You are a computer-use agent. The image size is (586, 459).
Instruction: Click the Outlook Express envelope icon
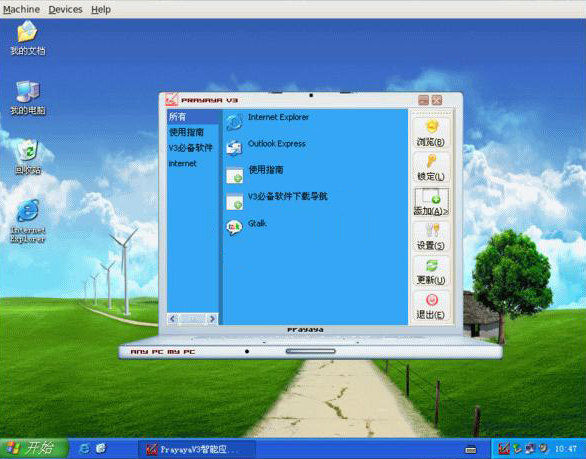pyautogui.click(x=234, y=148)
